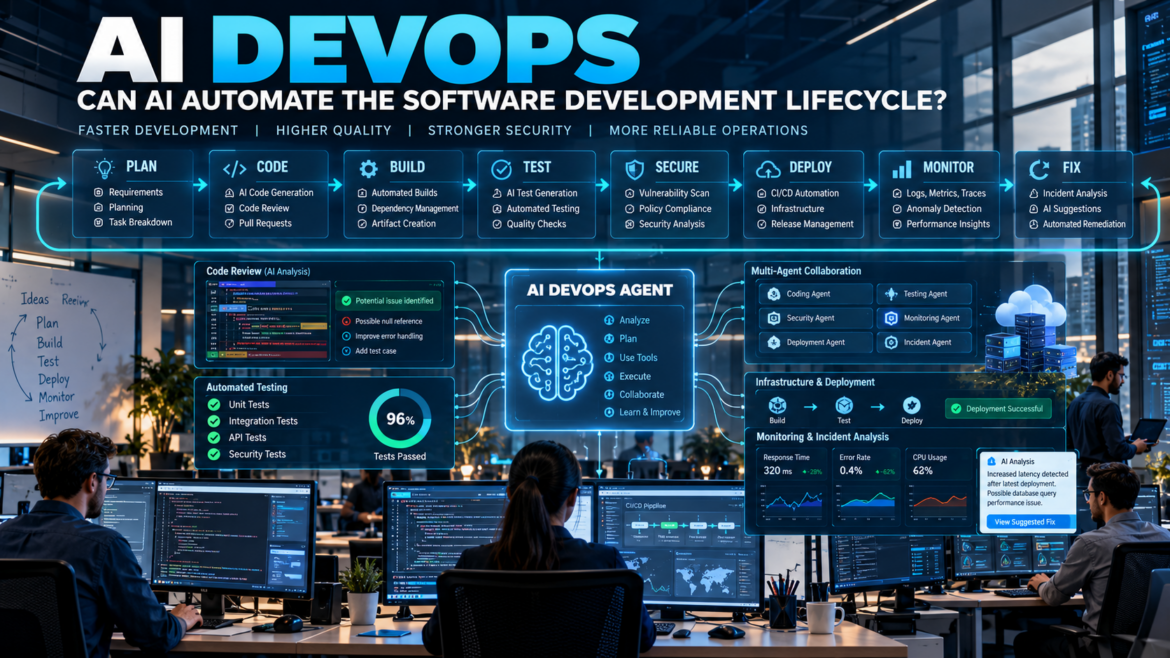Click the Add test case suggestion
This screenshot has width=1170, height=658.
(369, 351)
